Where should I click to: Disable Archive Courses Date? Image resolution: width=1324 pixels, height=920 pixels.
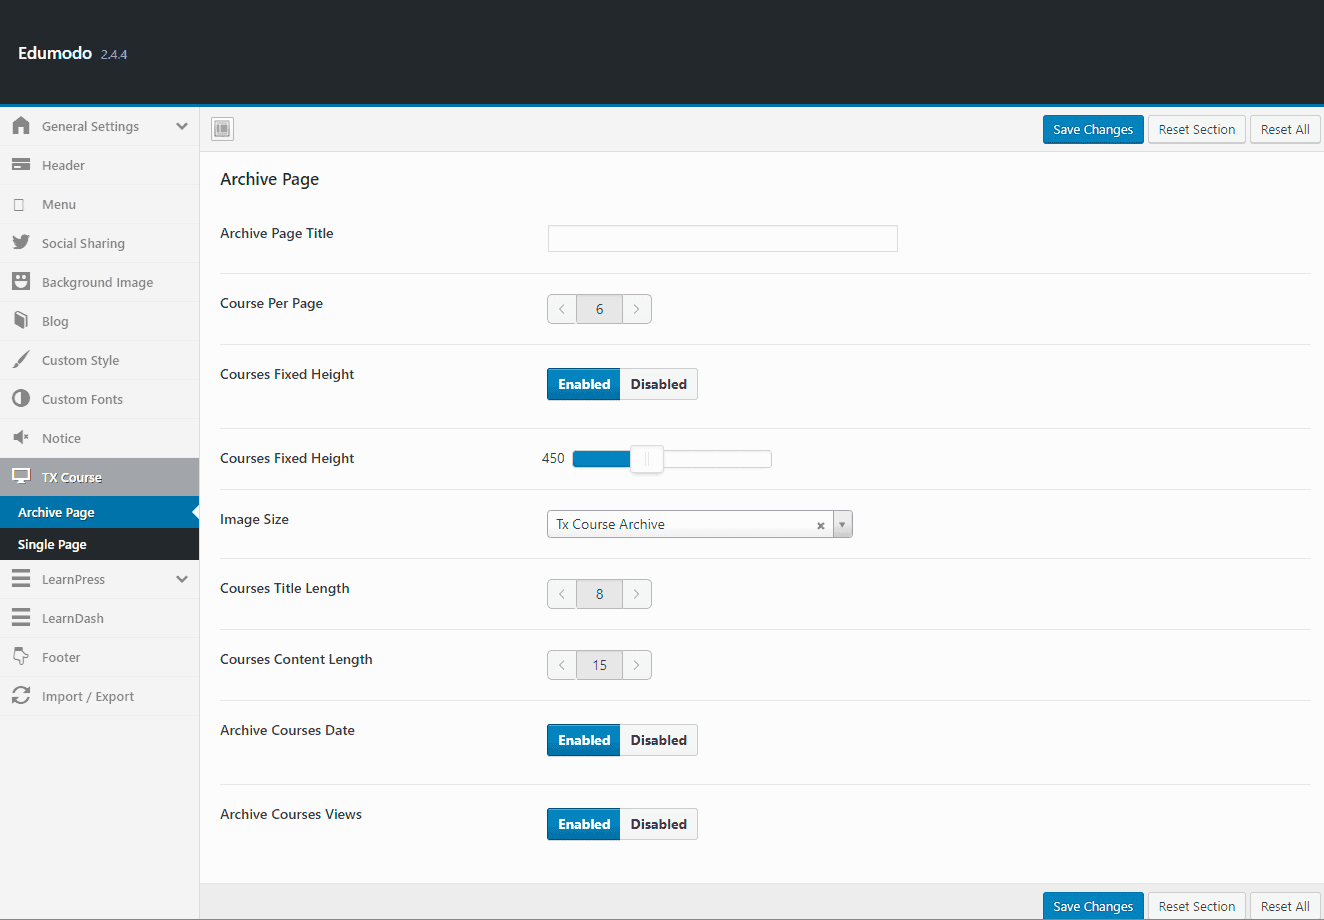[x=658, y=739]
